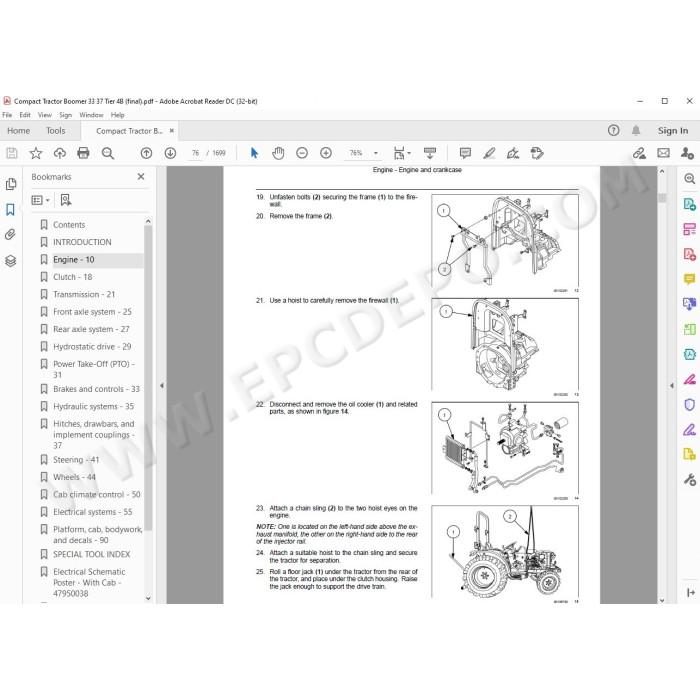Click the sign document pen icon

[513, 153]
